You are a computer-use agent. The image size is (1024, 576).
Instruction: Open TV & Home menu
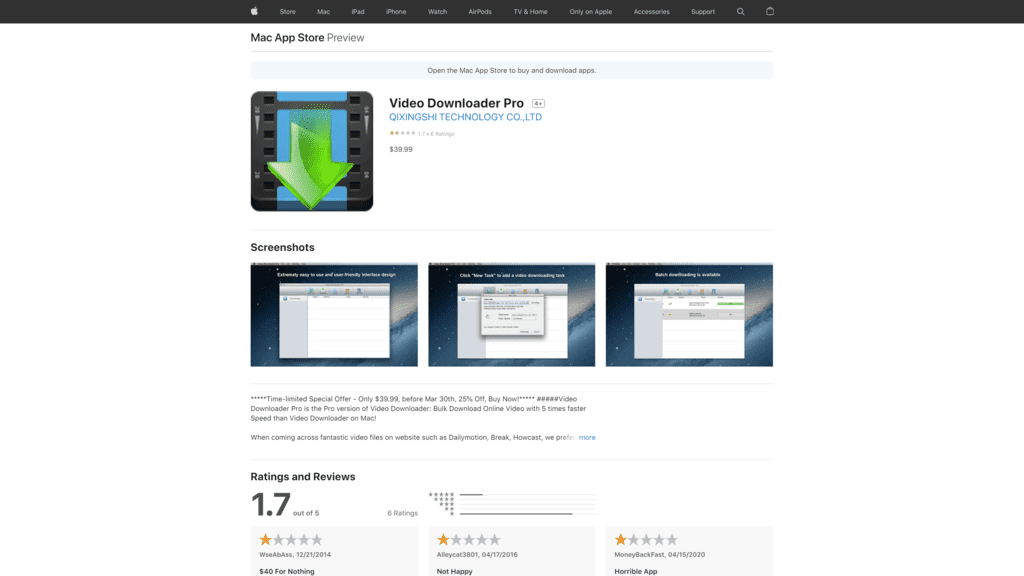(530, 12)
